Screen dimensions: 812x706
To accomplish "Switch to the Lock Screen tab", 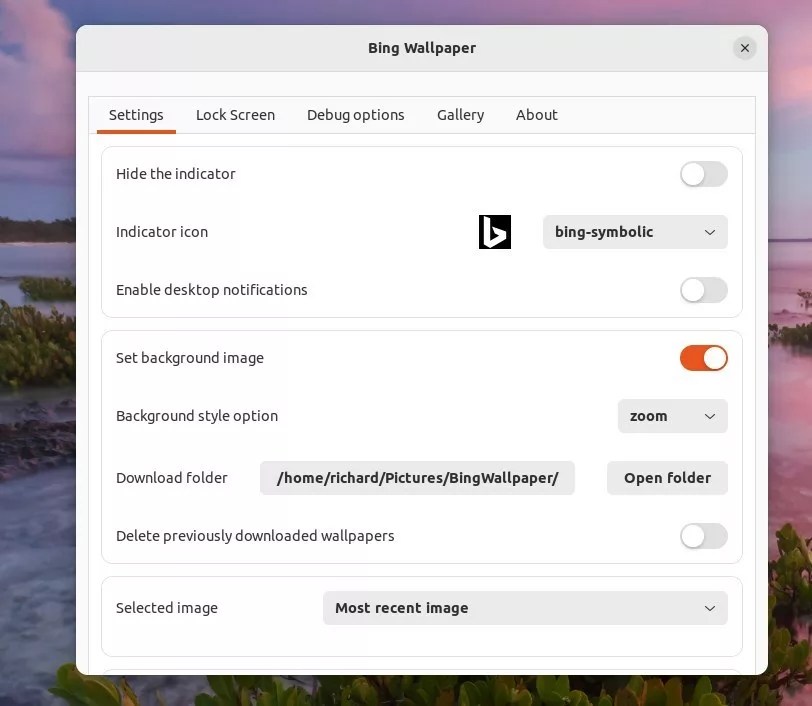I will point(235,115).
